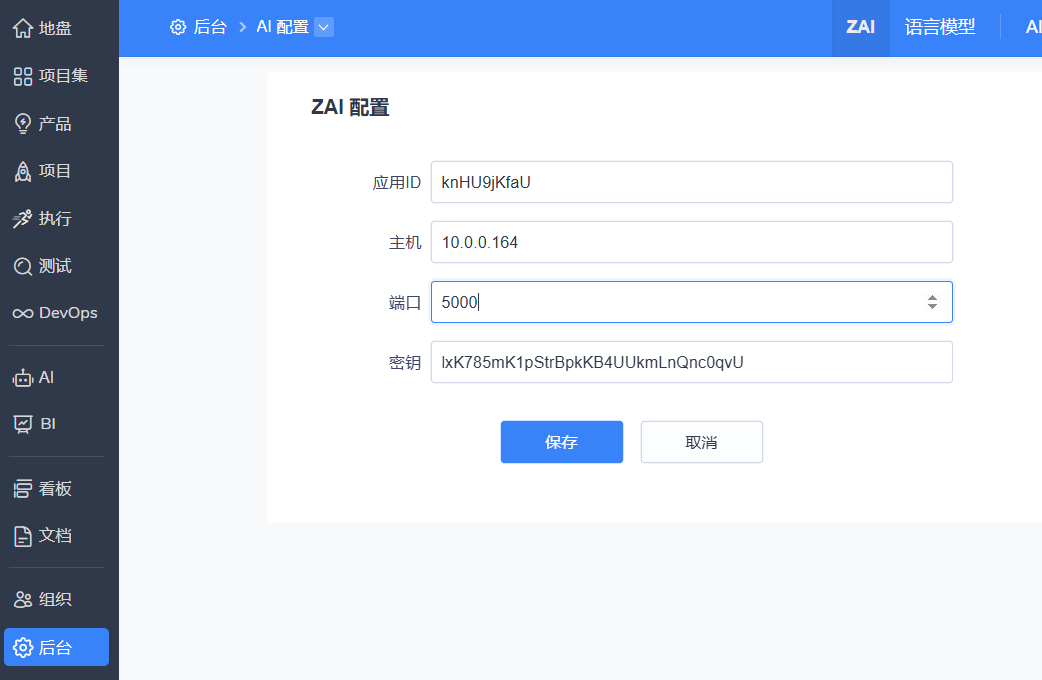The image size is (1042, 680).
Task: Open the 项目 rocket icon
Action: (x=23, y=171)
